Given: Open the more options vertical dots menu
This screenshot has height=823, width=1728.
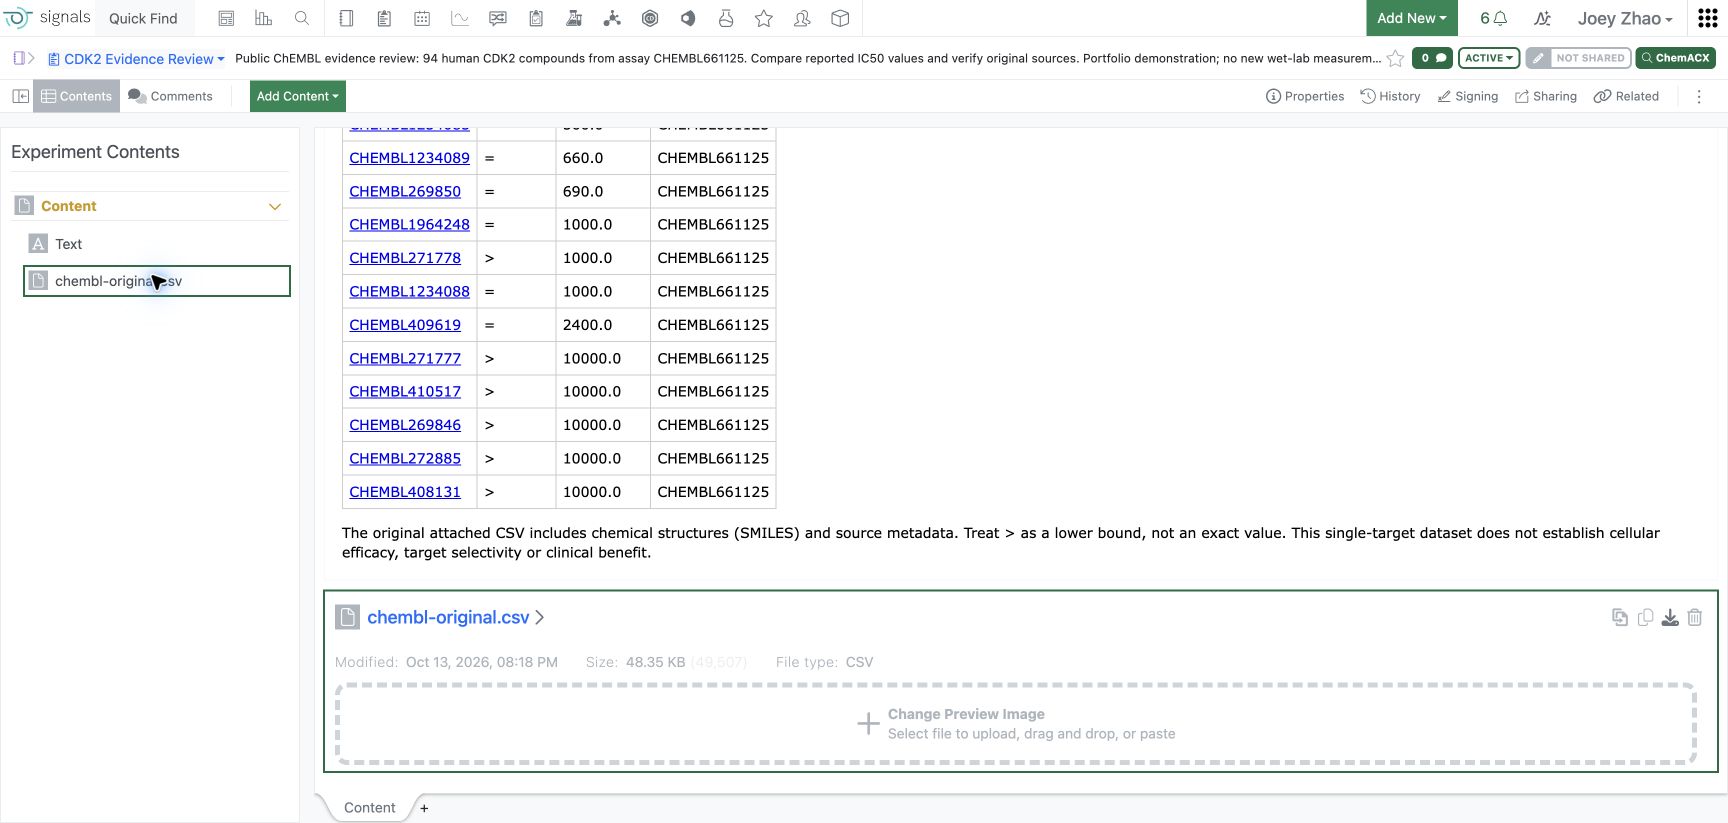Looking at the screenshot, I should [1698, 96].
